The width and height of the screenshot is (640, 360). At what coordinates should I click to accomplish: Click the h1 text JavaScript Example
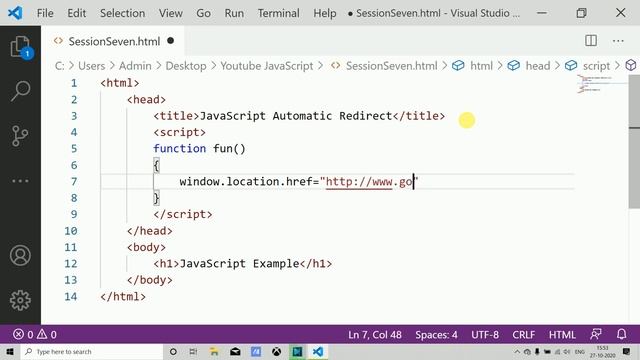pyautogui.click(x=240, y=264)
